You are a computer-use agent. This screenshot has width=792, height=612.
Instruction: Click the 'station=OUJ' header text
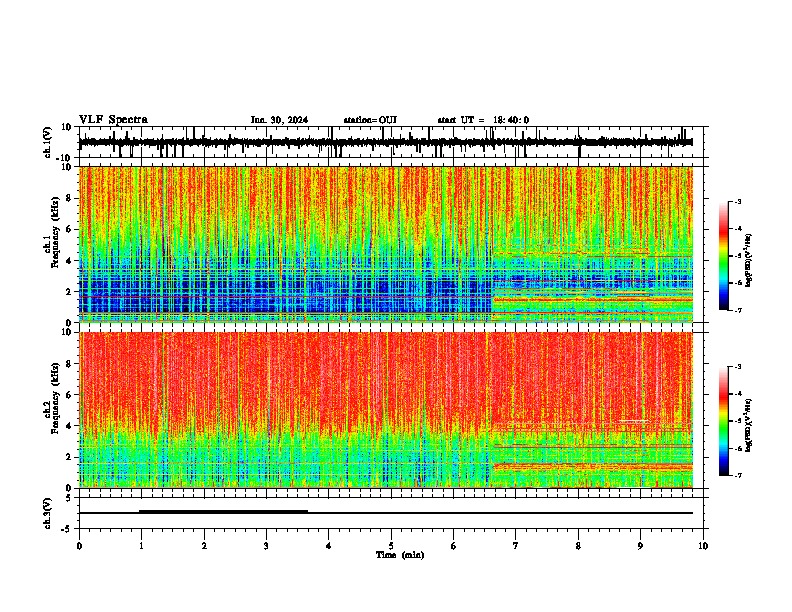[370, 120]
